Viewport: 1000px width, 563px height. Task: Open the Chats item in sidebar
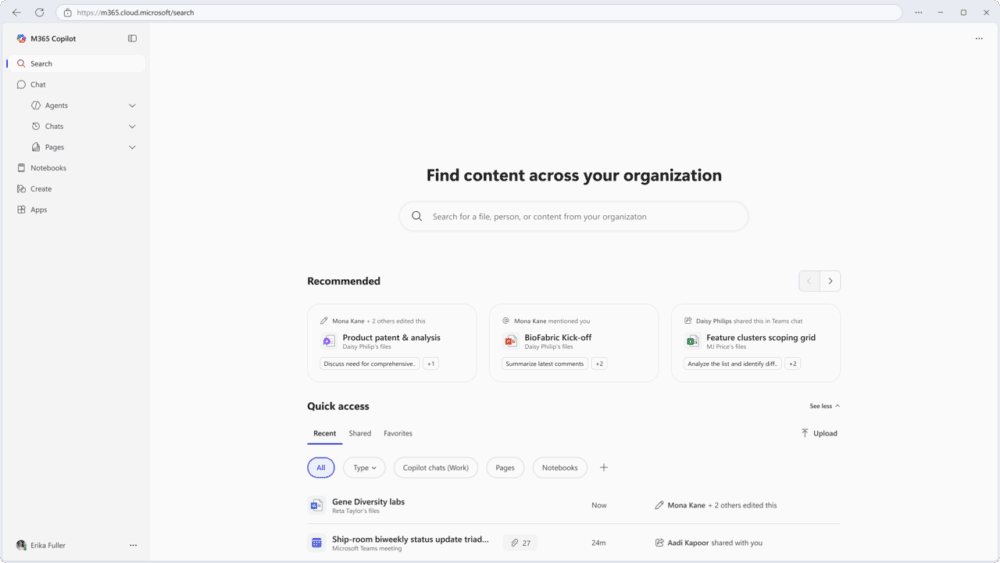[54, 126]
